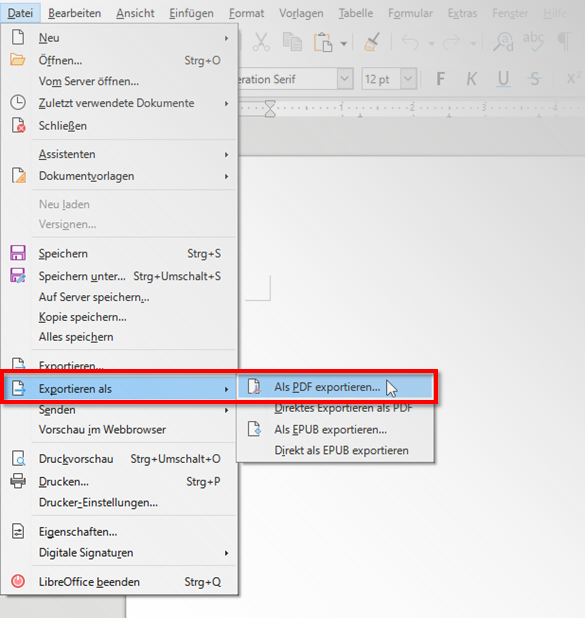
Task: Click the Öffnen folder icon
Action: pyautogui.click(x=18, y=60)
